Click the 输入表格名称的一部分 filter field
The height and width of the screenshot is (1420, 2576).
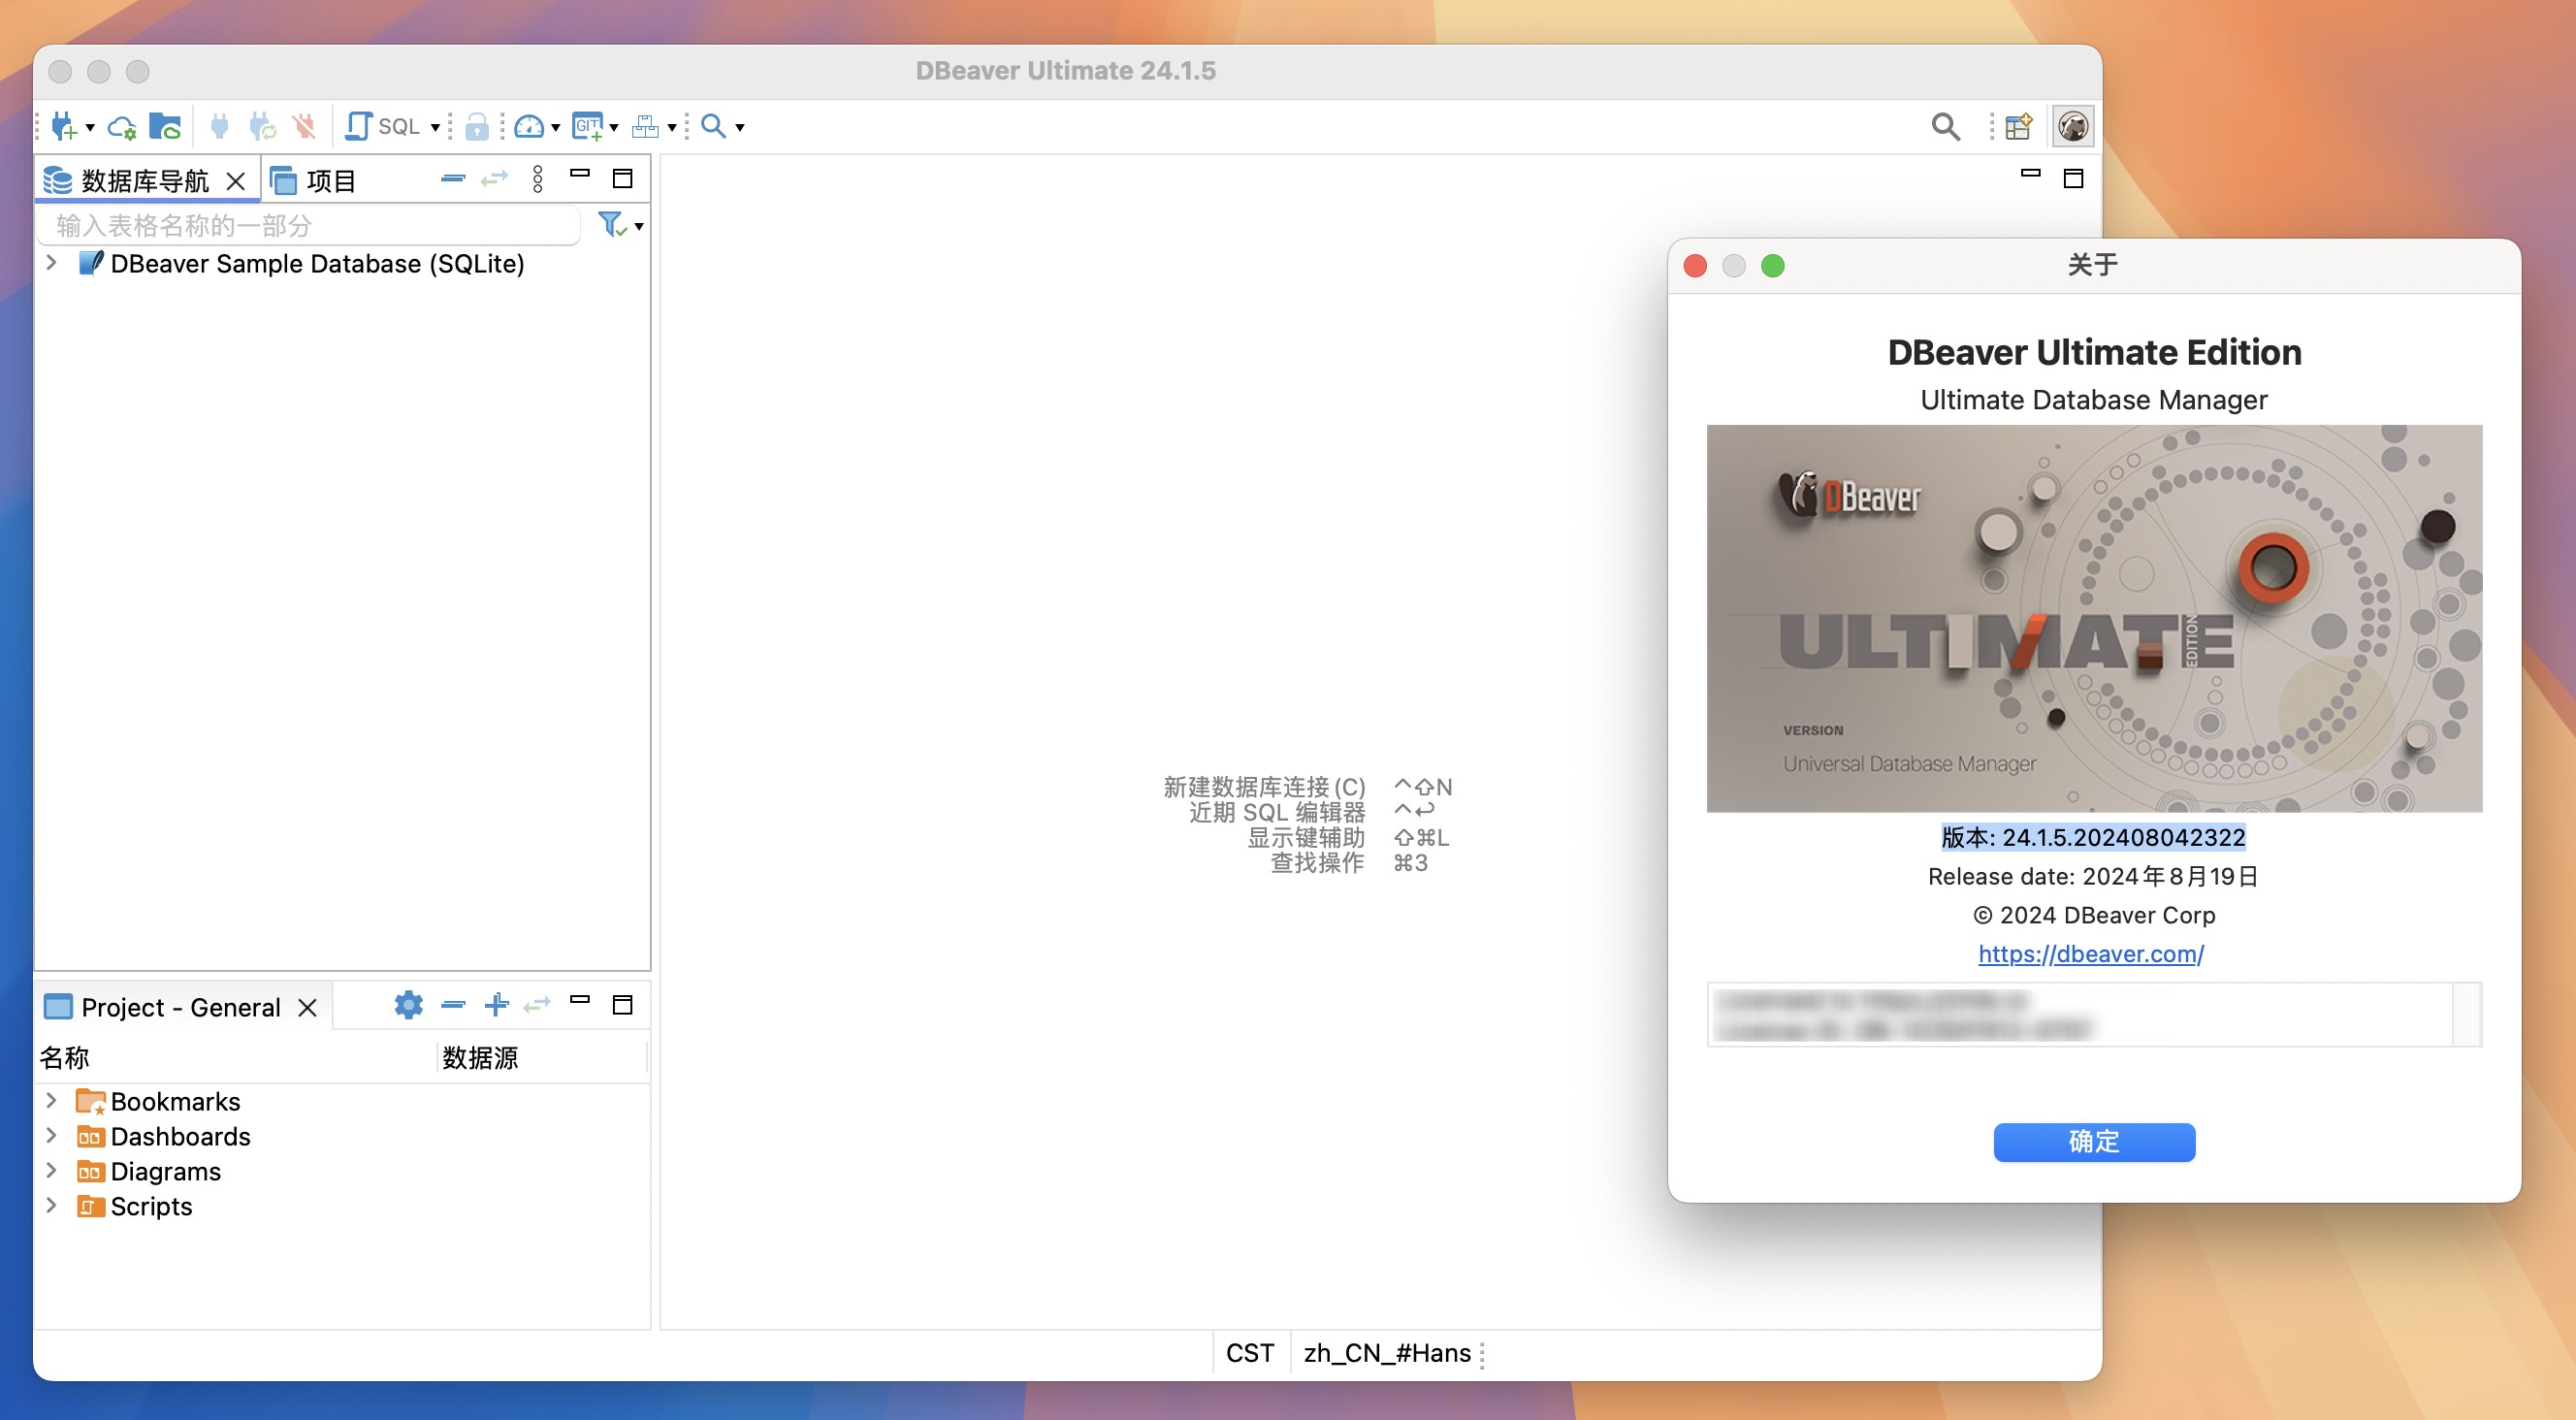tap(309, 226)
